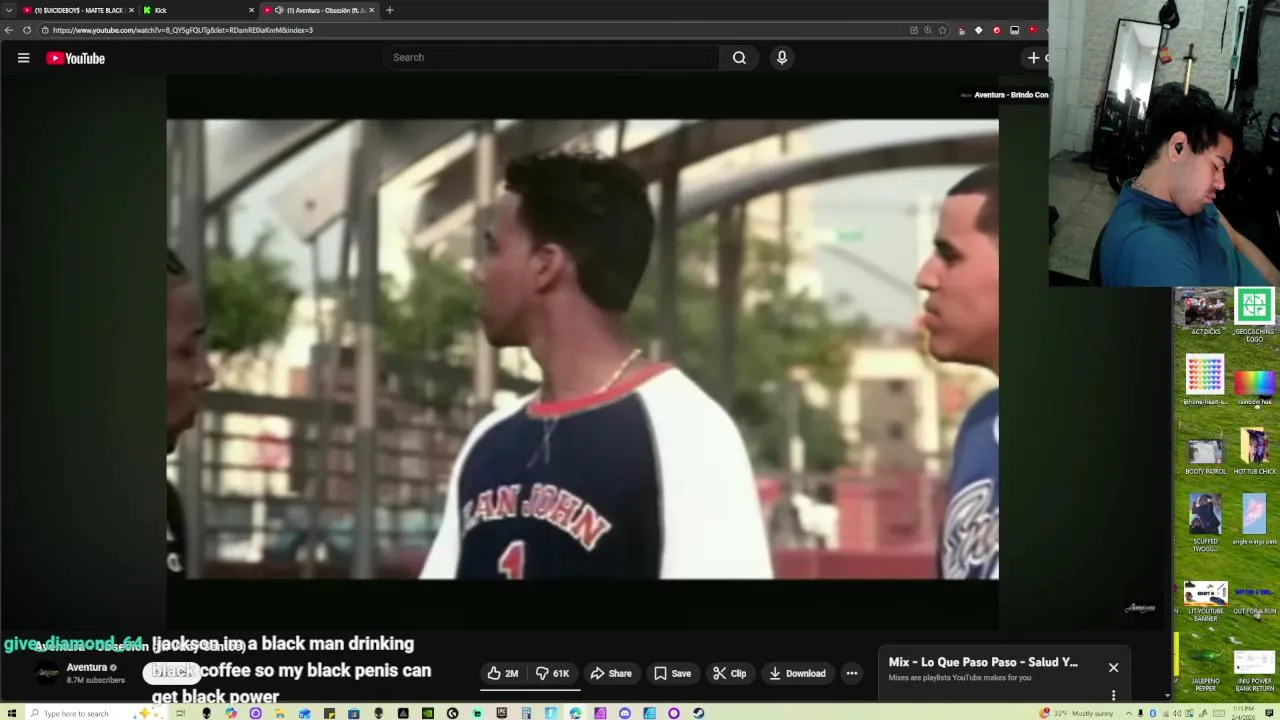
Task: Close the $UICIDEBOY$ browser tab
Action: (131, 10)
